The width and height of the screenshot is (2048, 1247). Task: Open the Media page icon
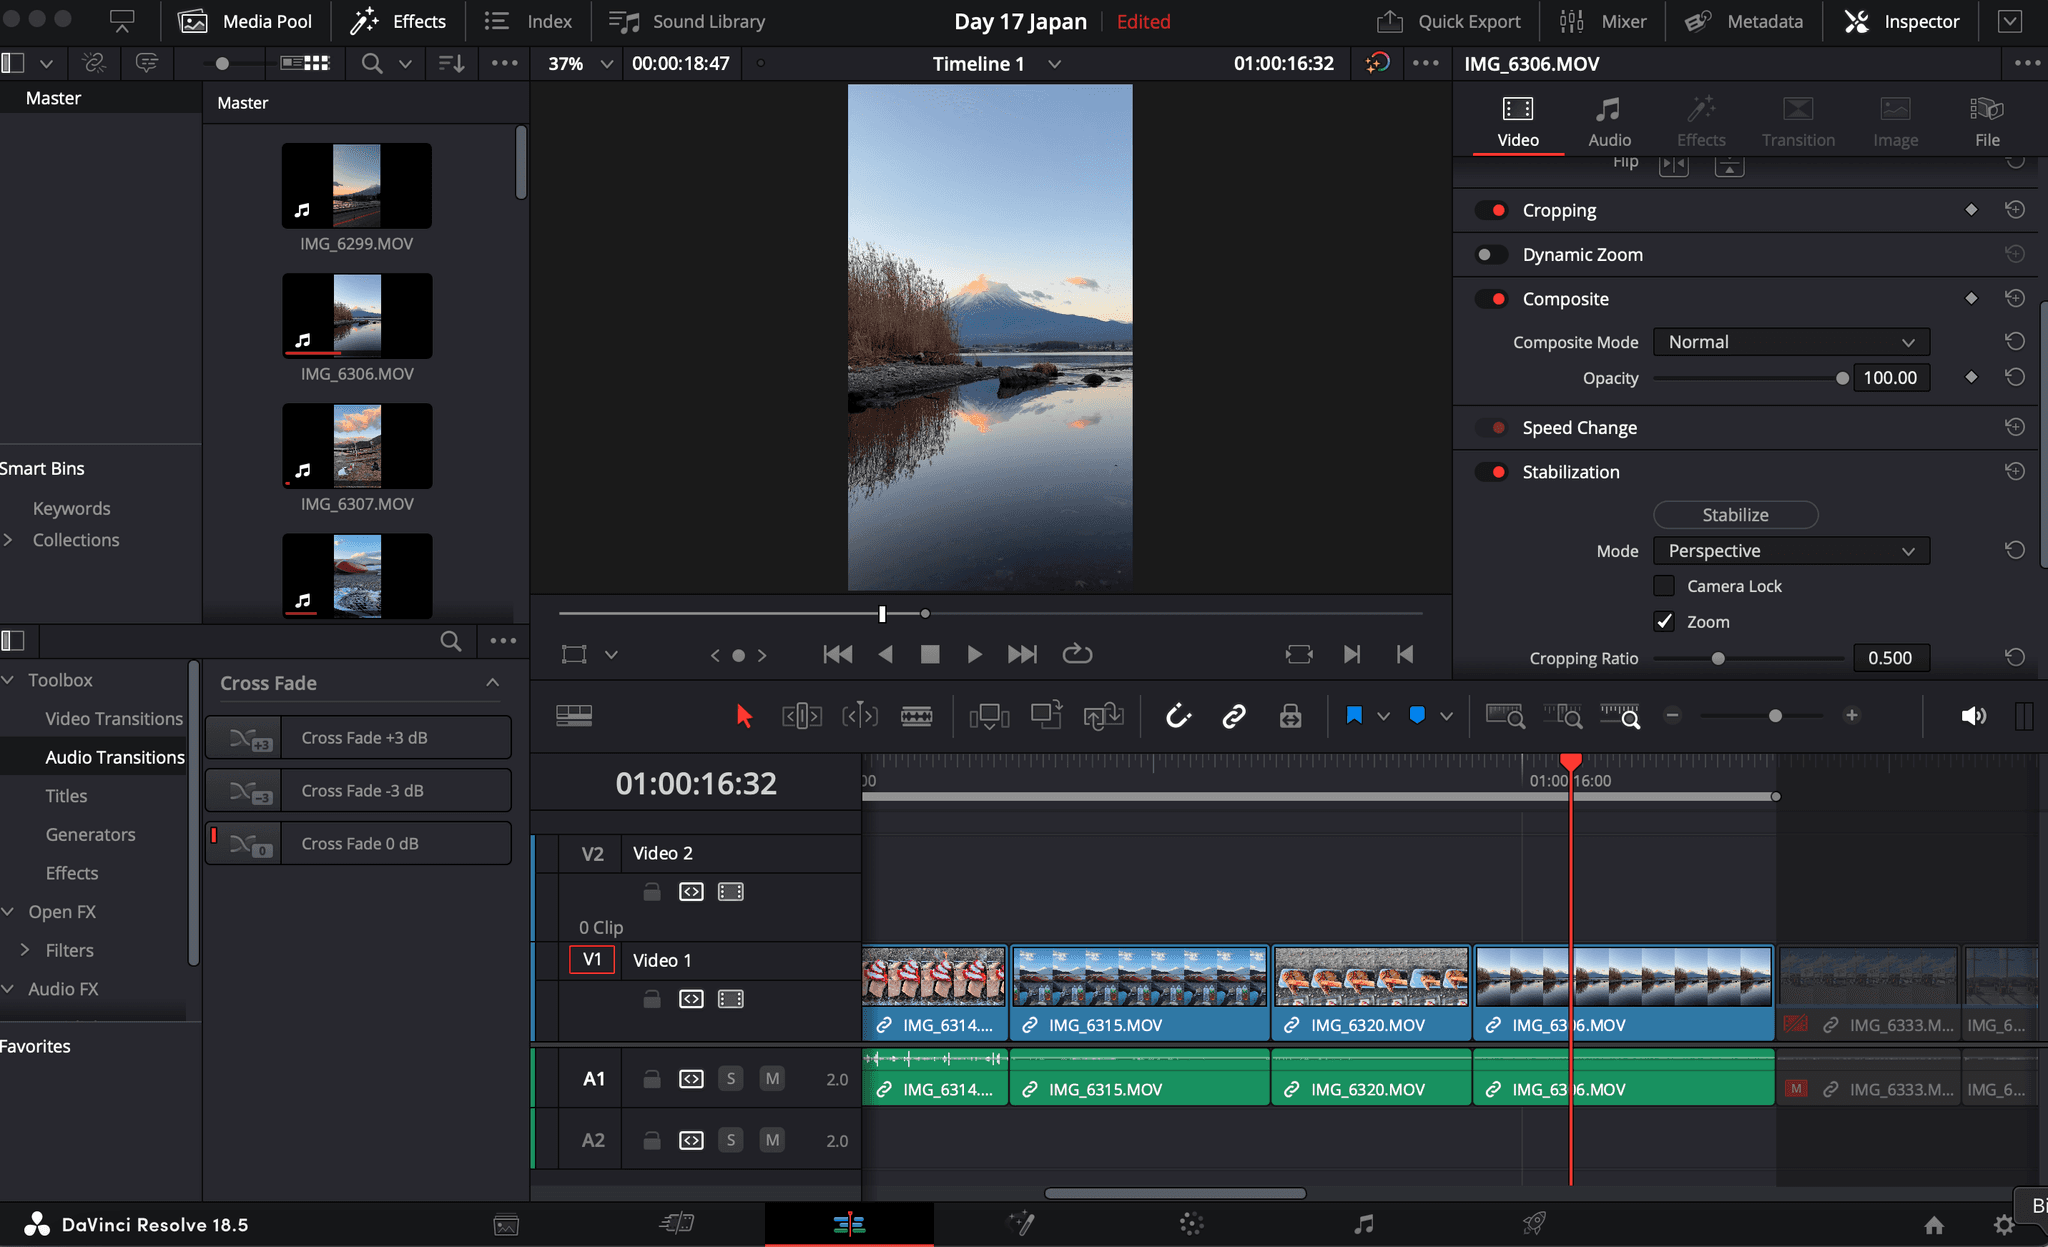coord(506,1224)
